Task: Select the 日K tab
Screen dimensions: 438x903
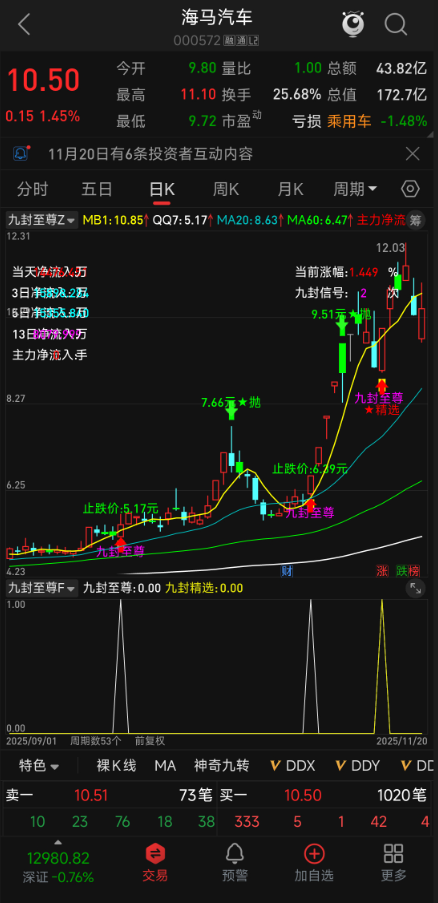Action: pos(162,189)
